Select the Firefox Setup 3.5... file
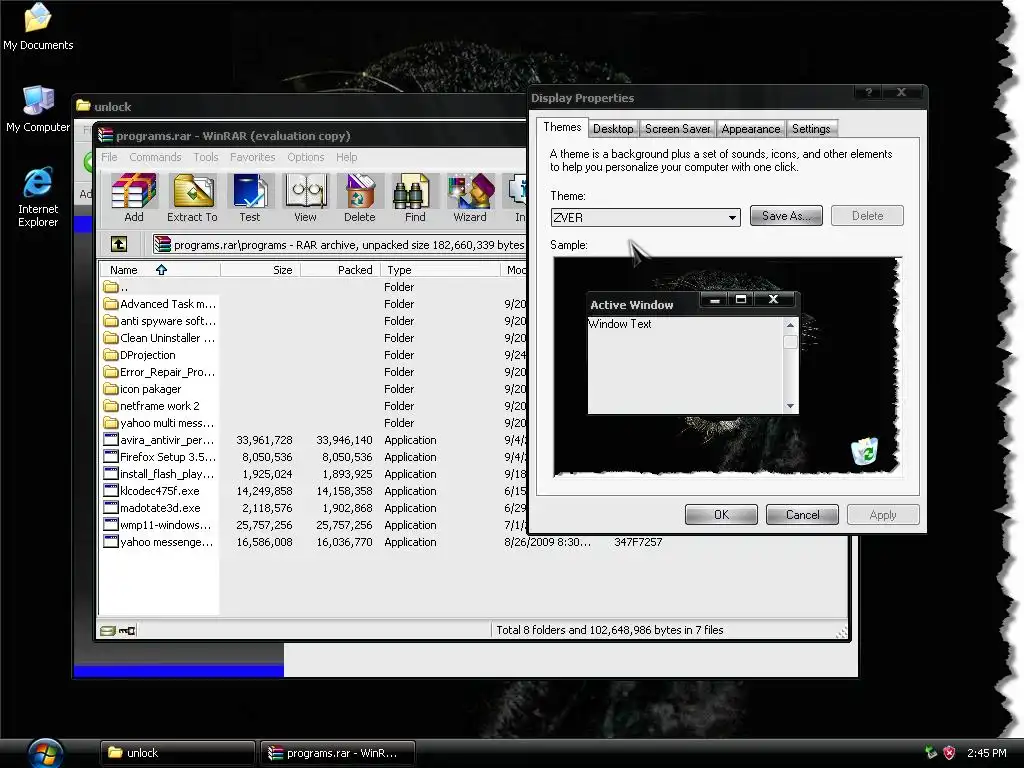 [159, 456]
